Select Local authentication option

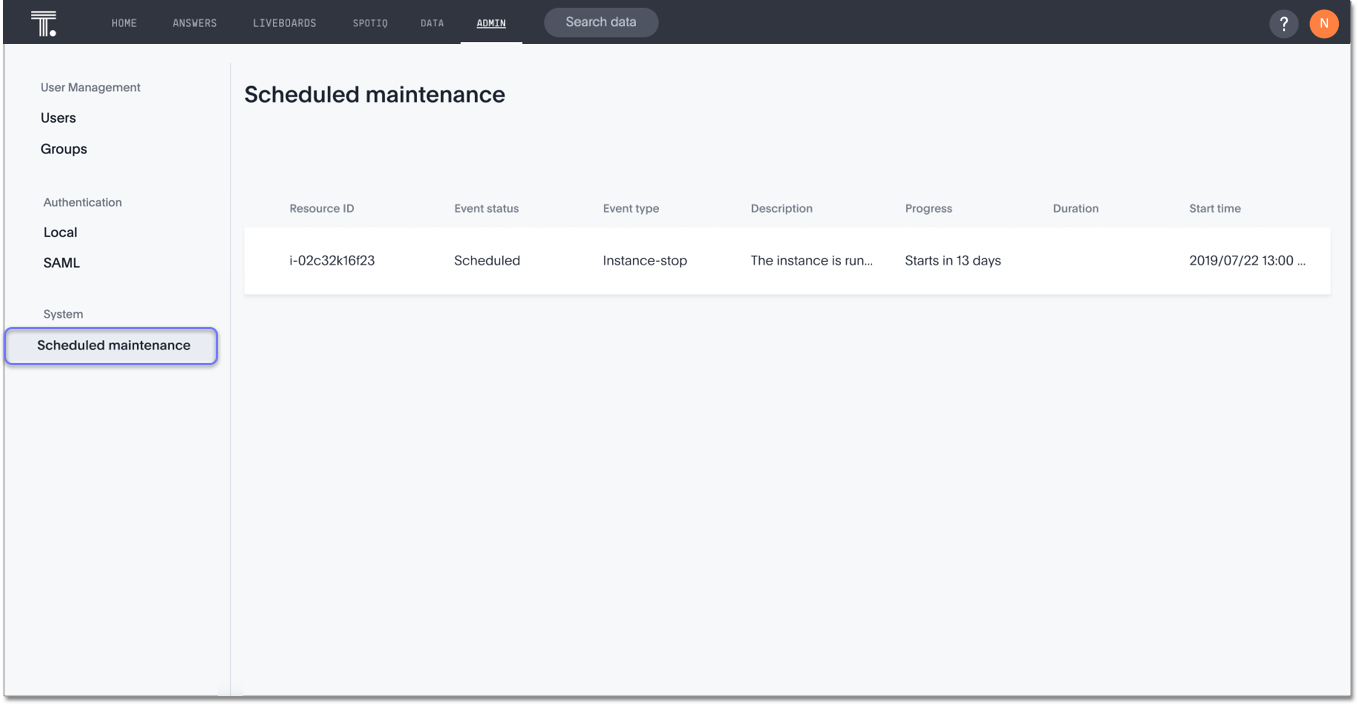pyautogui.click(x=60, y=232)
